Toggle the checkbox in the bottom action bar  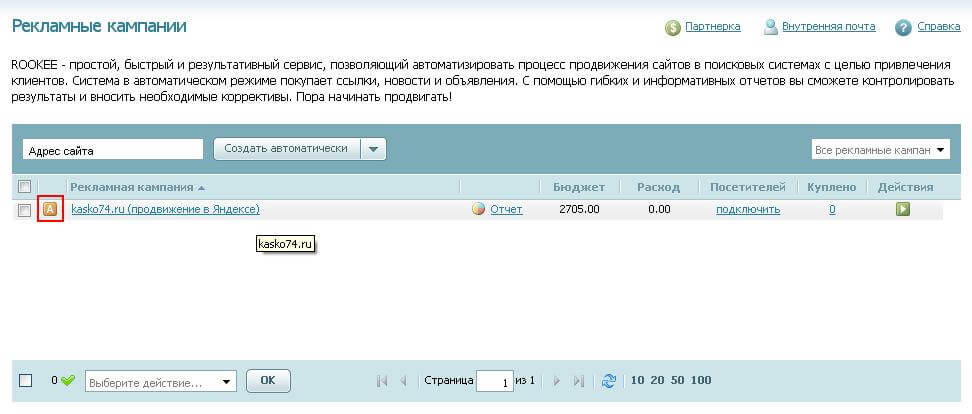[x=26, y=380]
